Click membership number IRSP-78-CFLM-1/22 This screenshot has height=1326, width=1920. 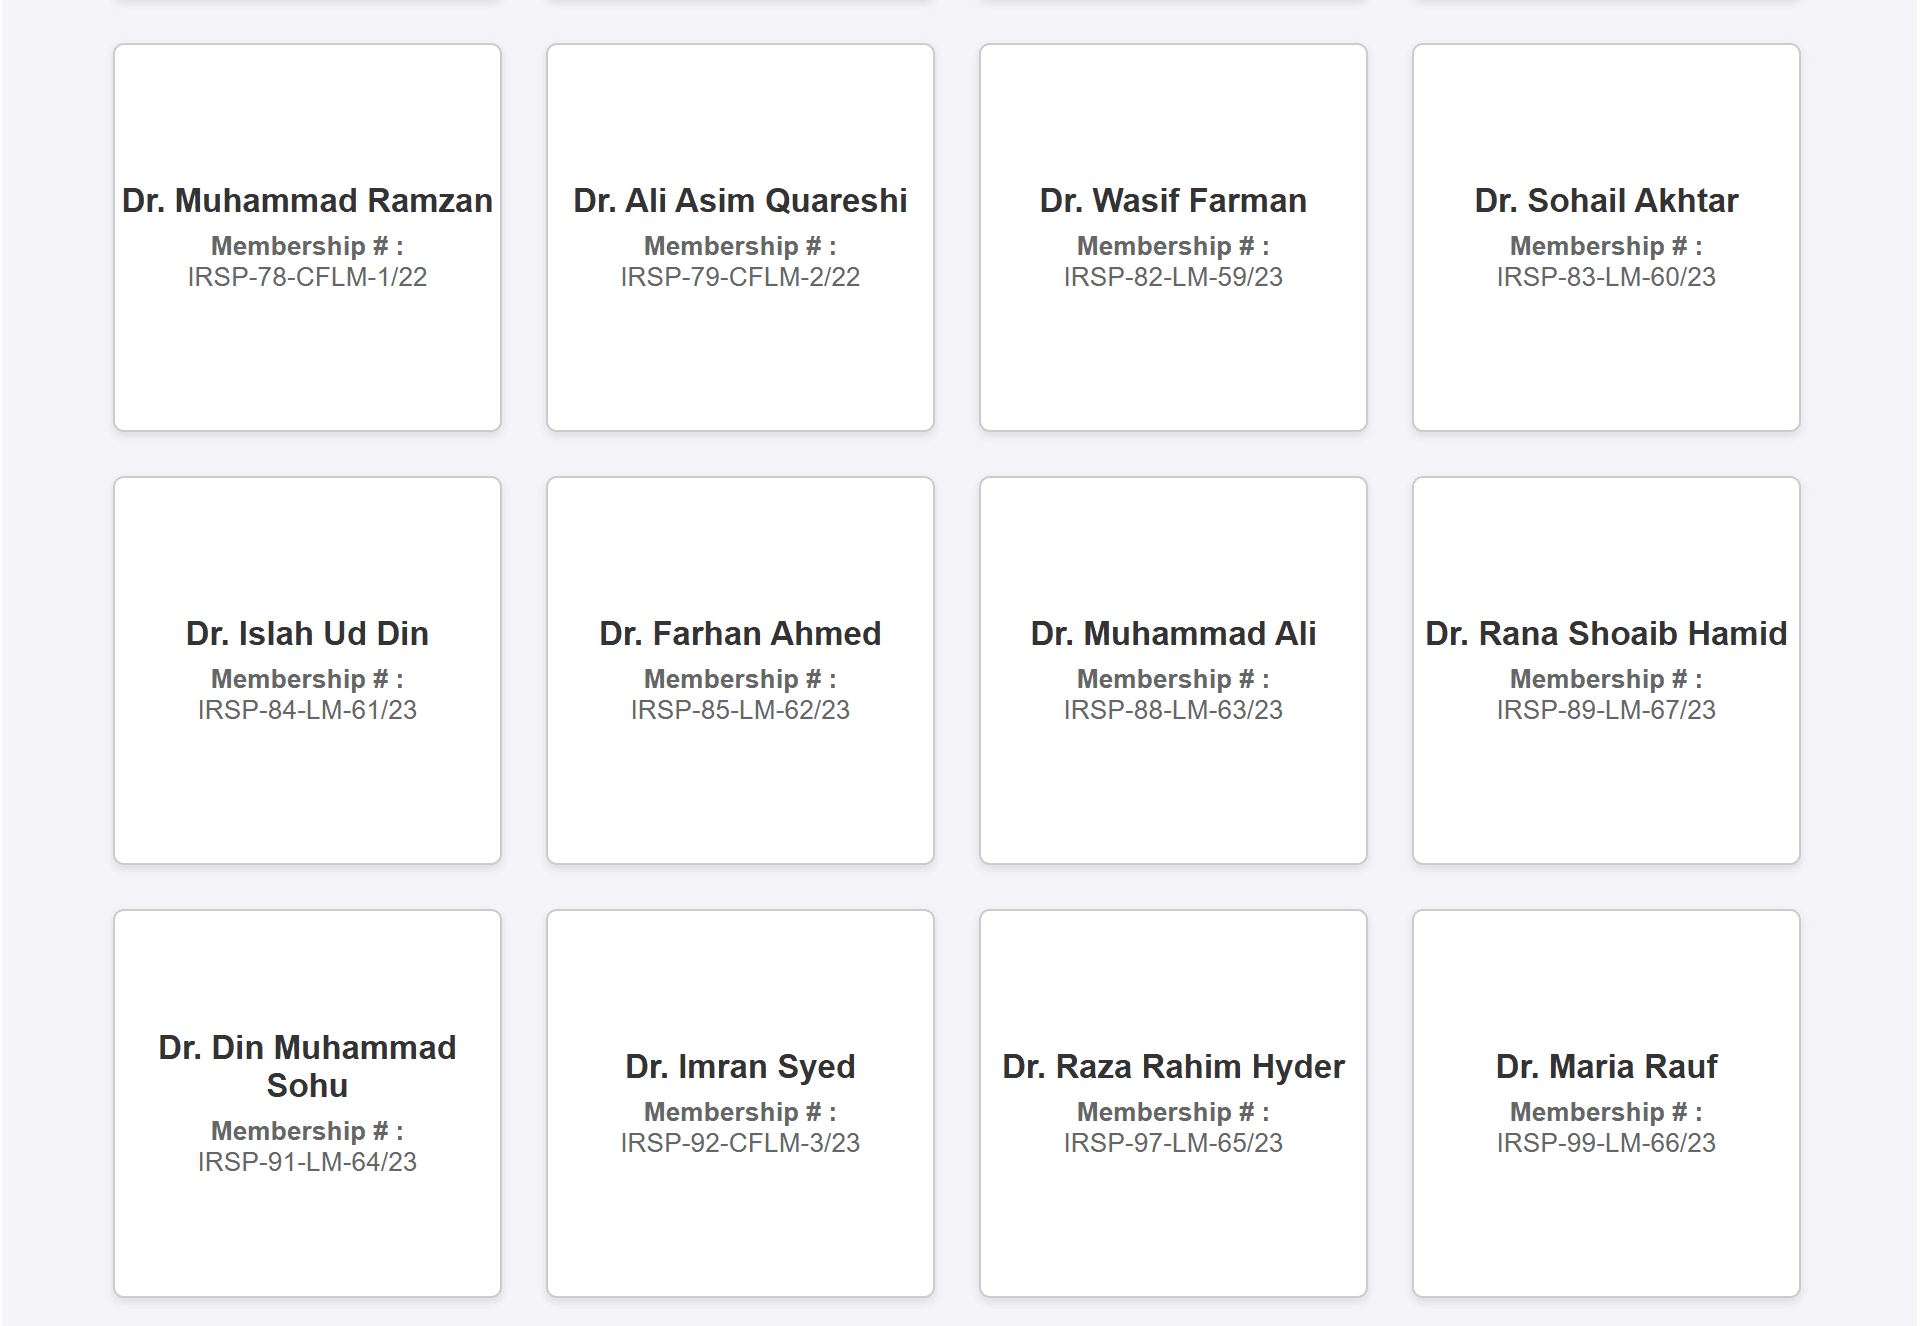coord(307,277)
